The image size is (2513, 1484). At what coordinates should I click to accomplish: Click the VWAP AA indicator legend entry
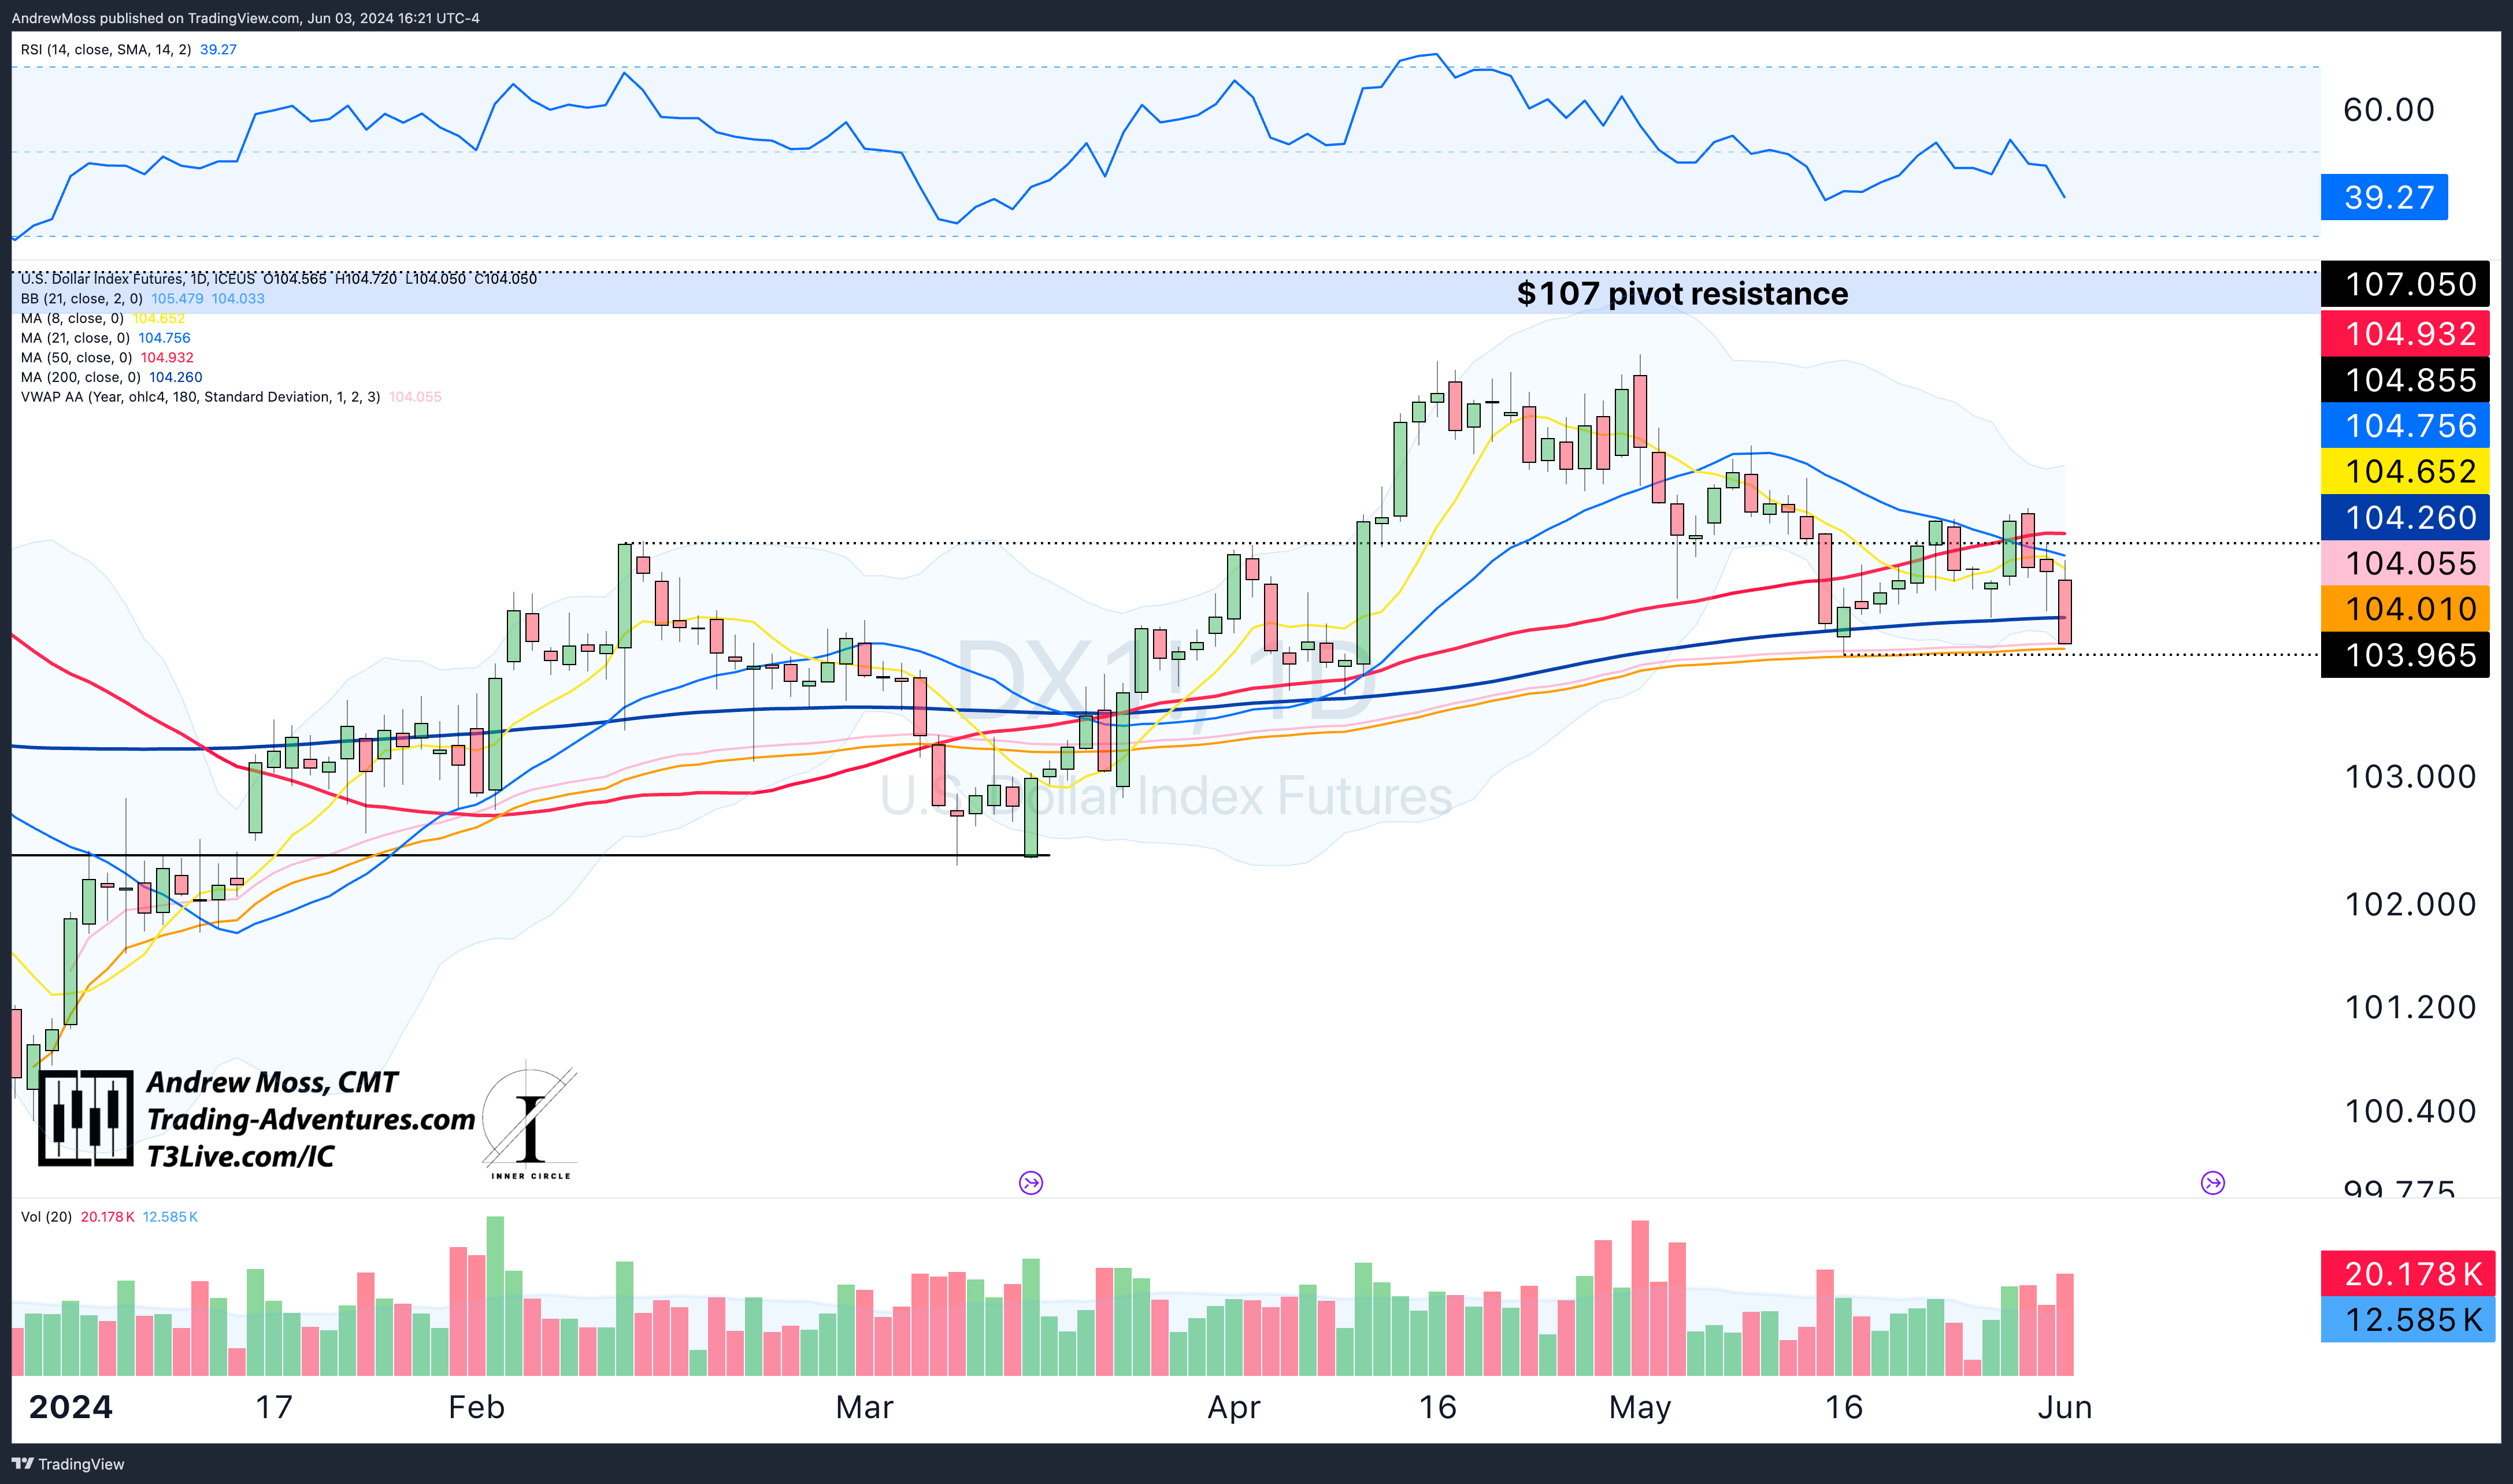tap(200, 397)
